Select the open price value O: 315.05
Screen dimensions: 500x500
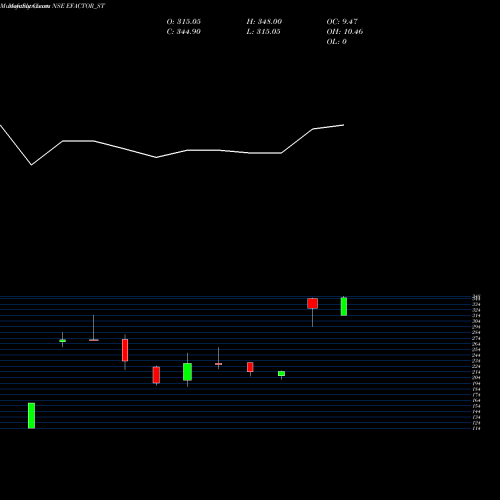click(x=184, y=22)
